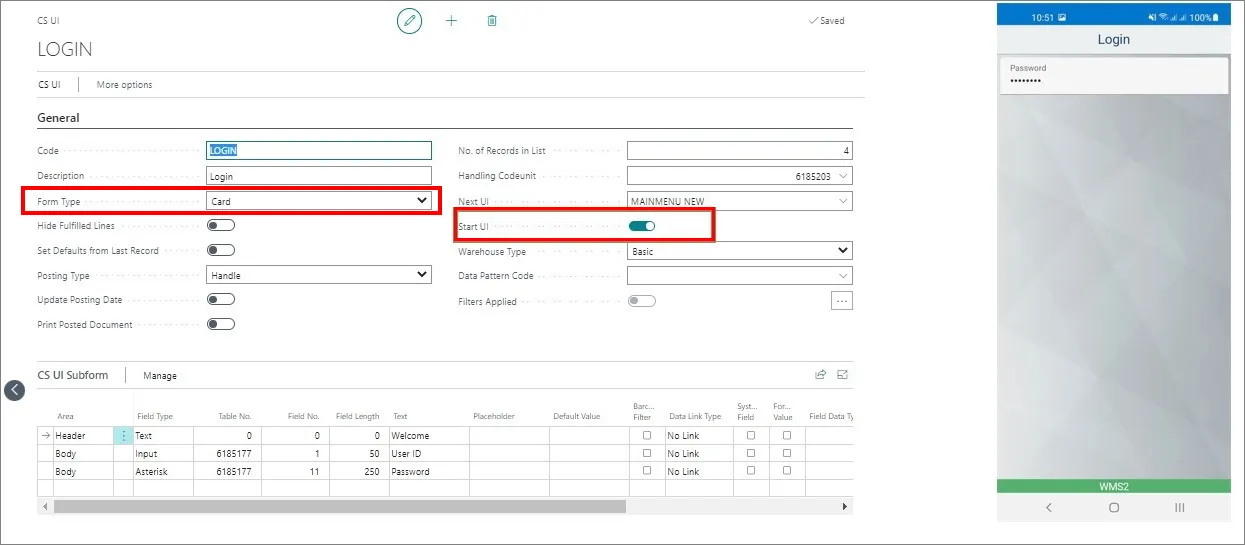Tap the Android back navigation icon
1245x545 pixels.
[x=1048, y=508]
